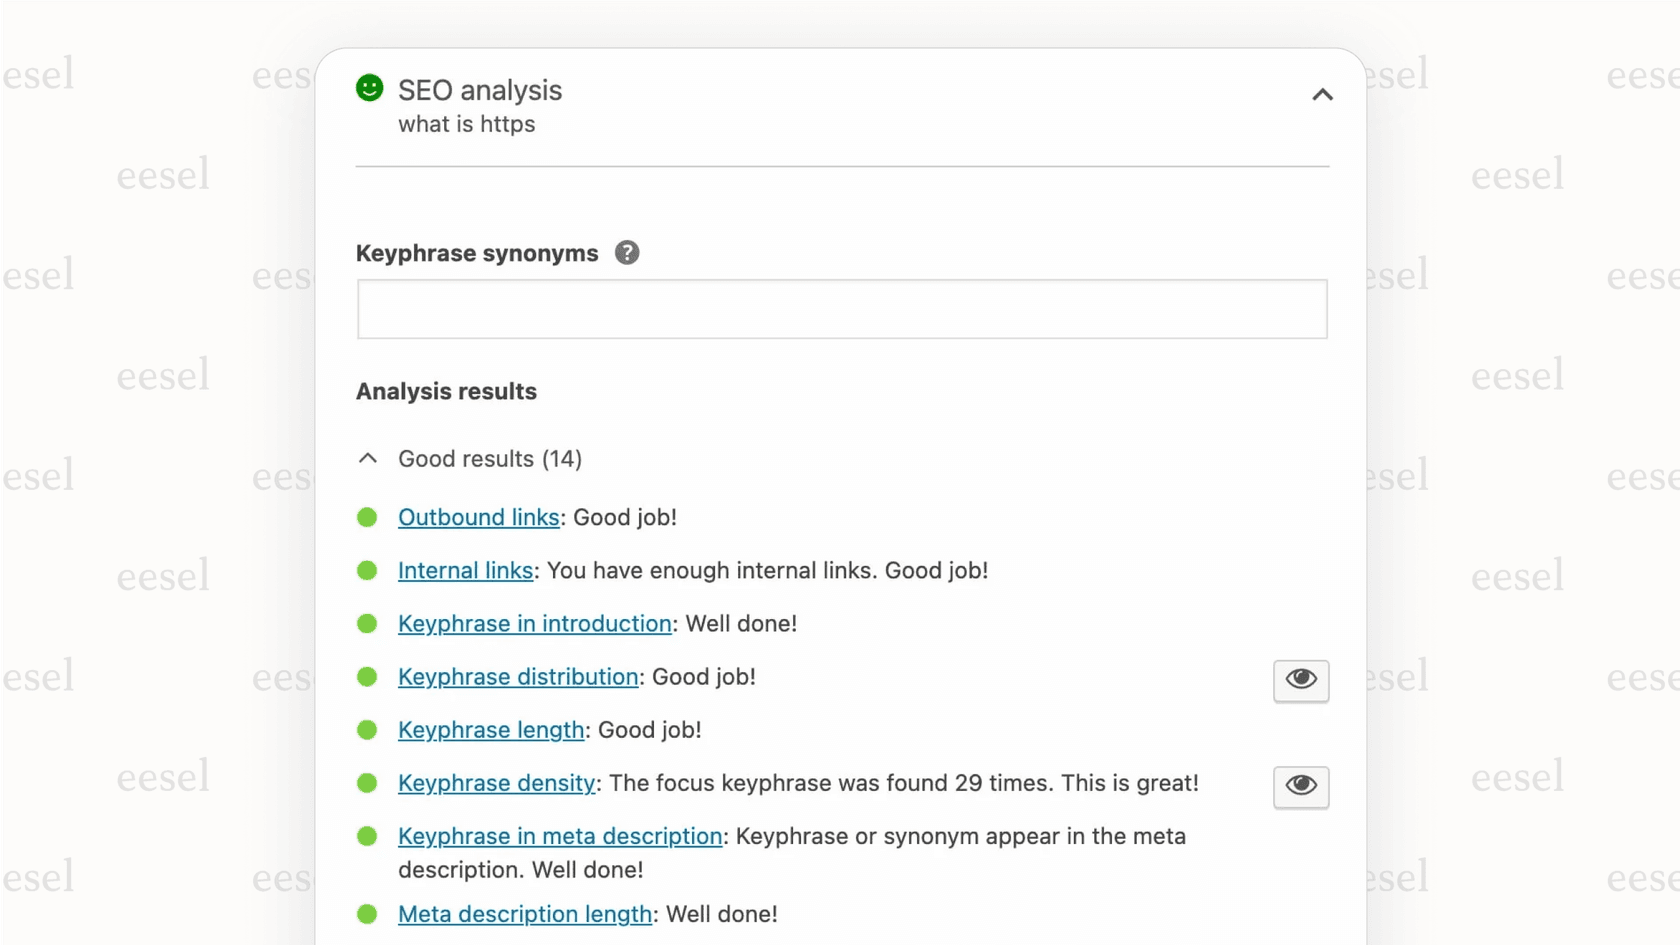The image size is (1680, 945).
Task: Click the green bullet beside Outbound links
Action: (367, 517)
